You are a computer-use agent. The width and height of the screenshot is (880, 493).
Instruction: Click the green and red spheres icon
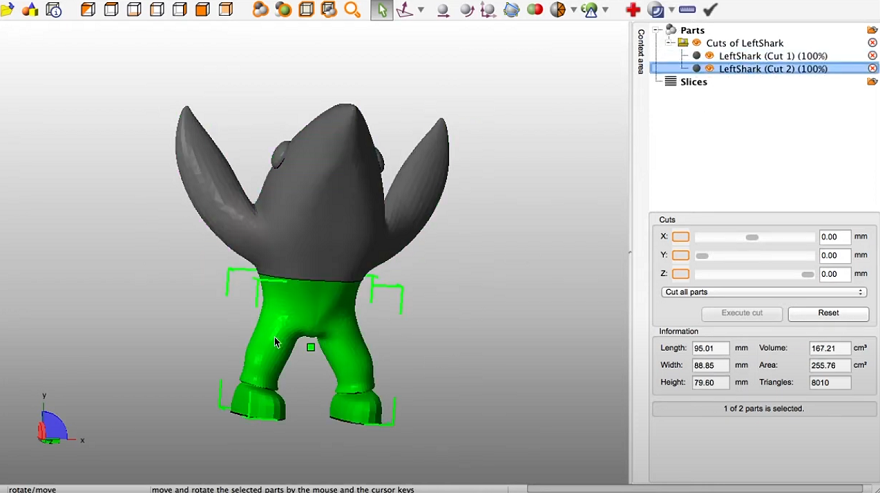[x=535, y=10]
